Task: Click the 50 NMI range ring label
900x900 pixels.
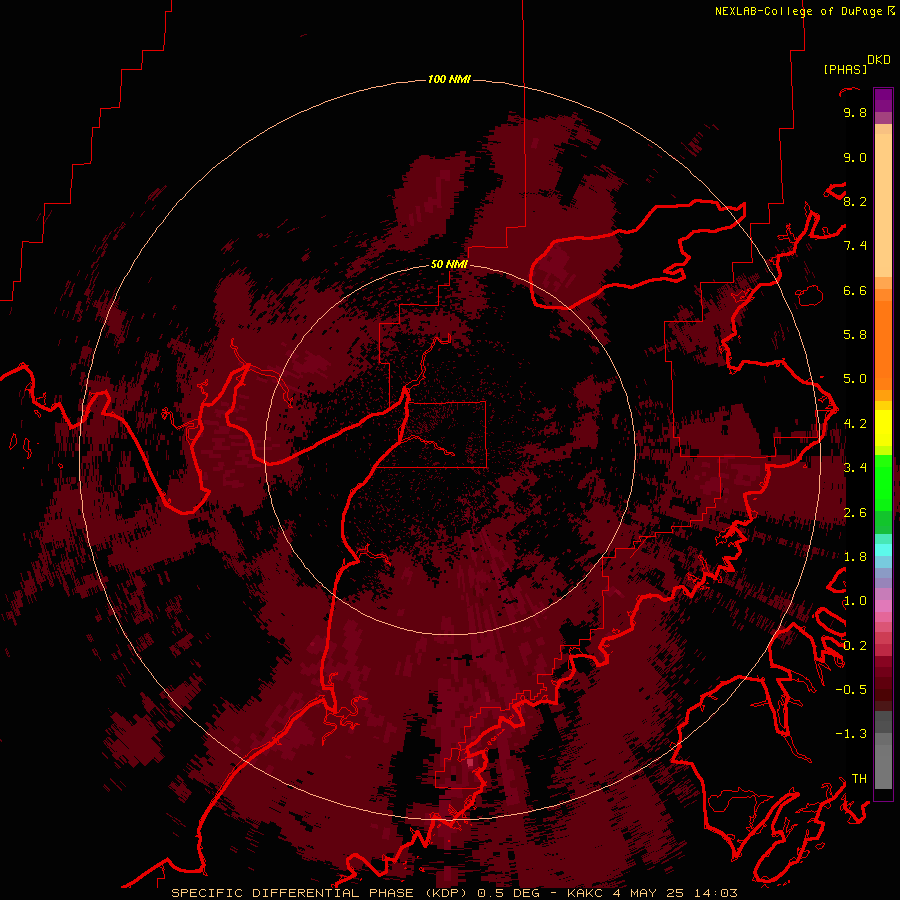Action: click(449, 264)
